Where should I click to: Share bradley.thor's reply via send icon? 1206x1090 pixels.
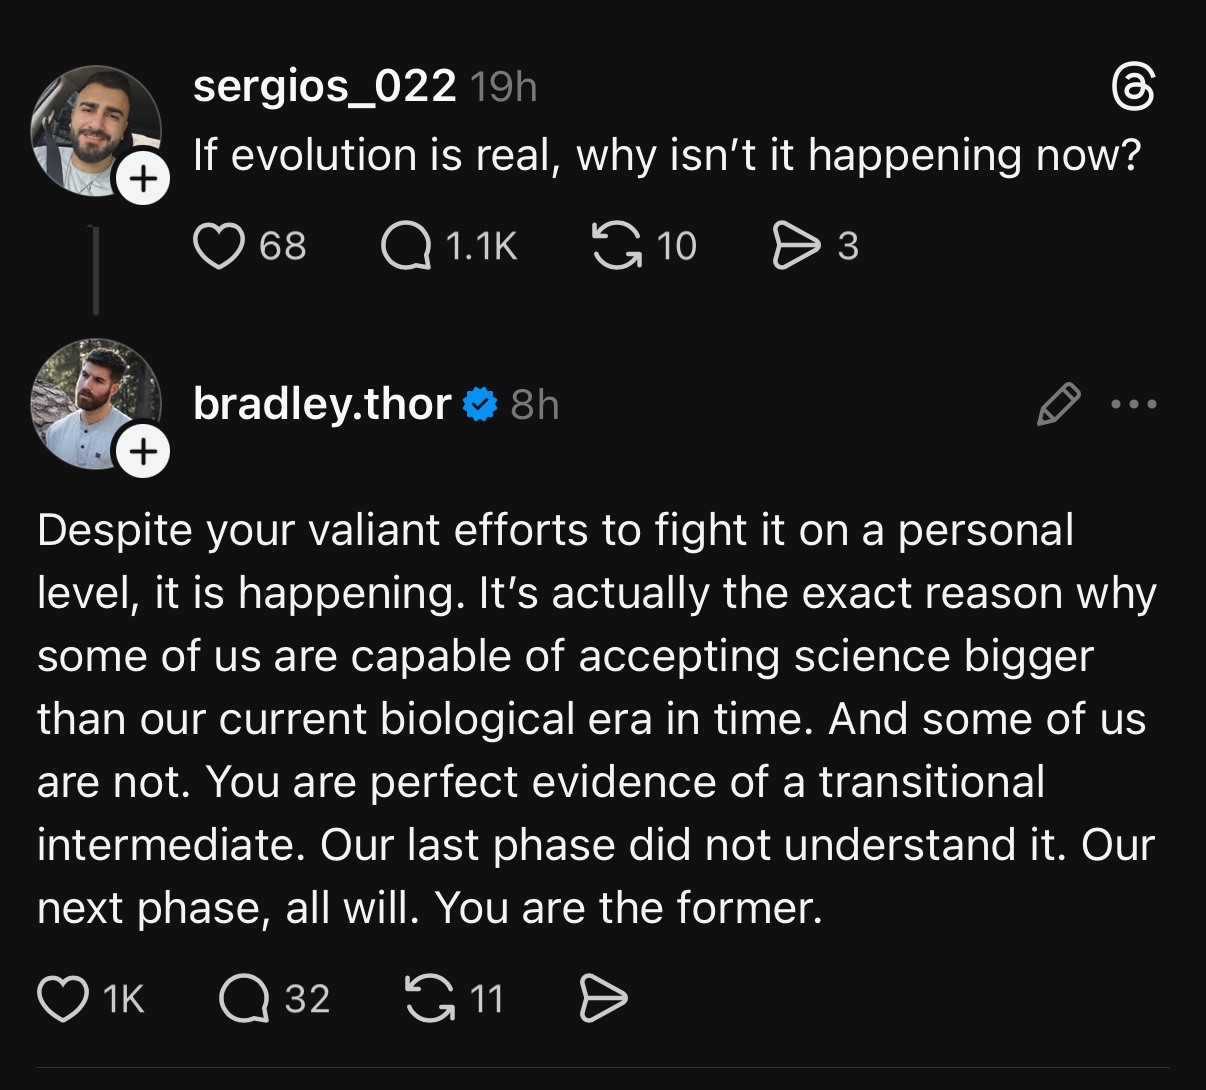(x=603, y=998)
